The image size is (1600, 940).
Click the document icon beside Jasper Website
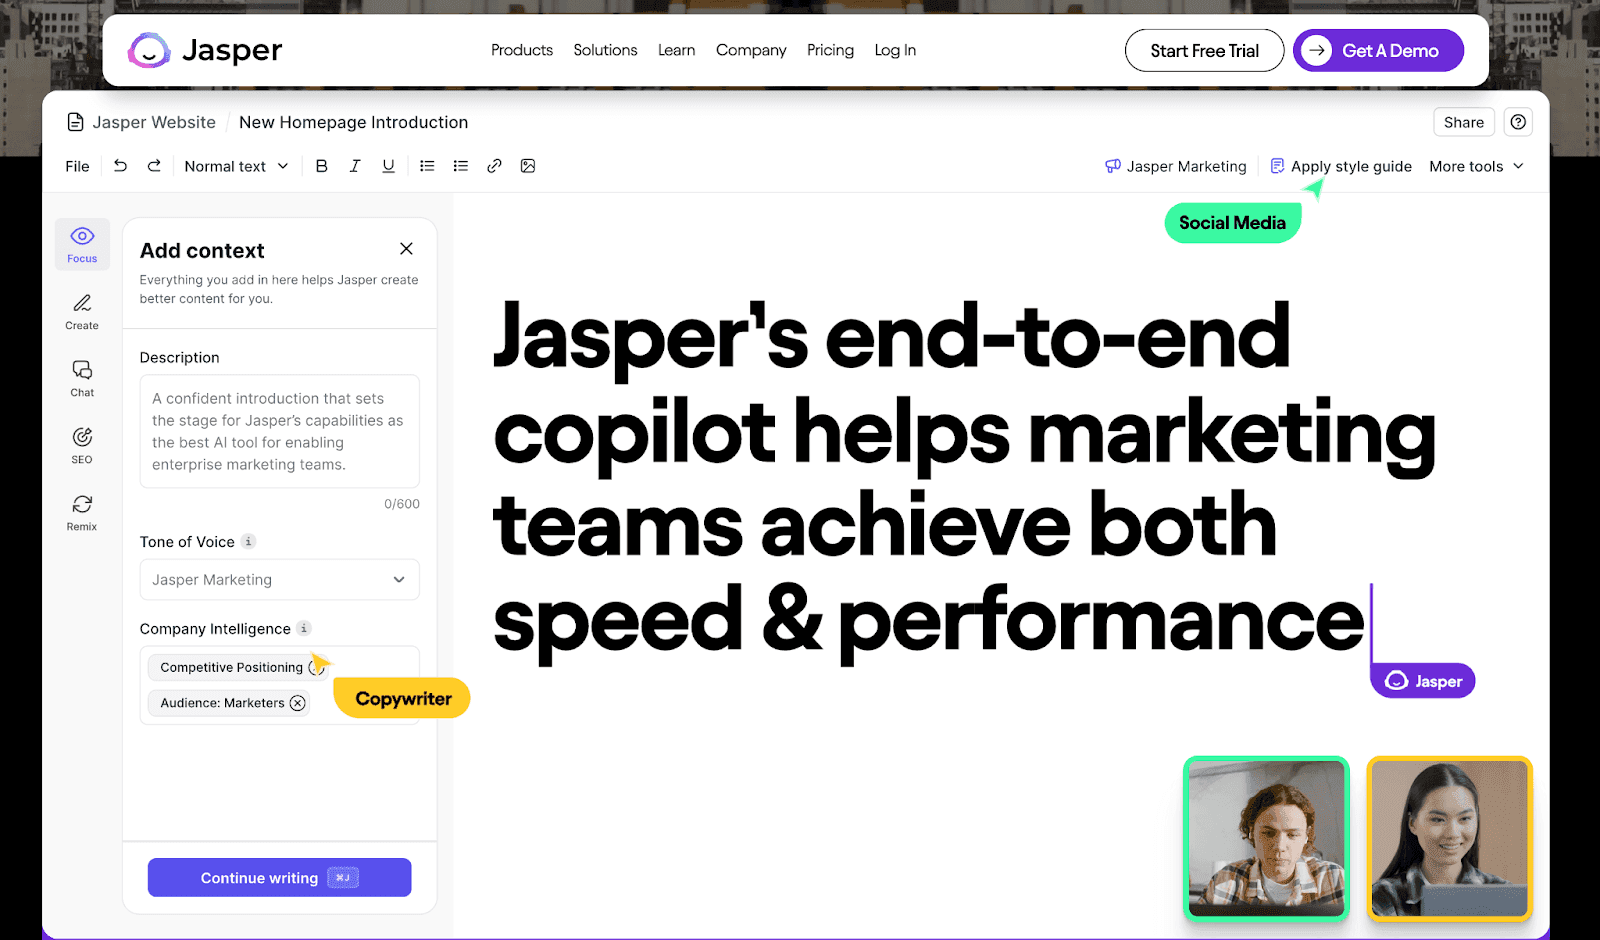click(x=75, y=122)
